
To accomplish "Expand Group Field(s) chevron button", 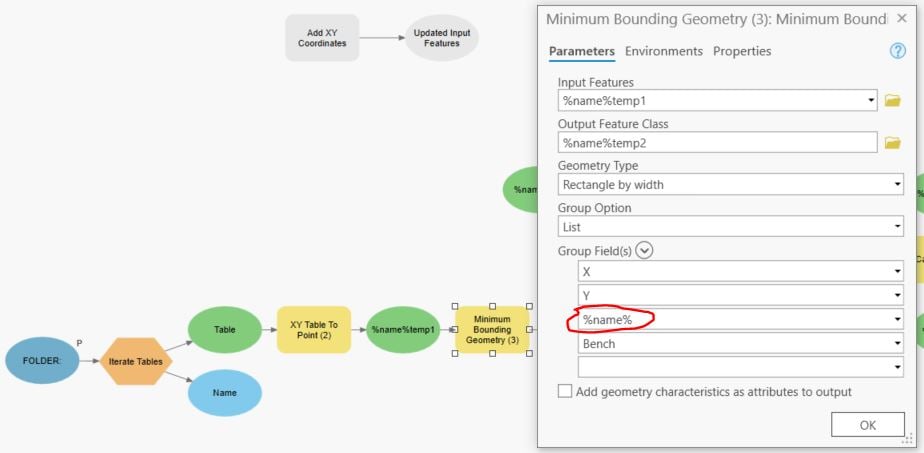I will [644, 251].
